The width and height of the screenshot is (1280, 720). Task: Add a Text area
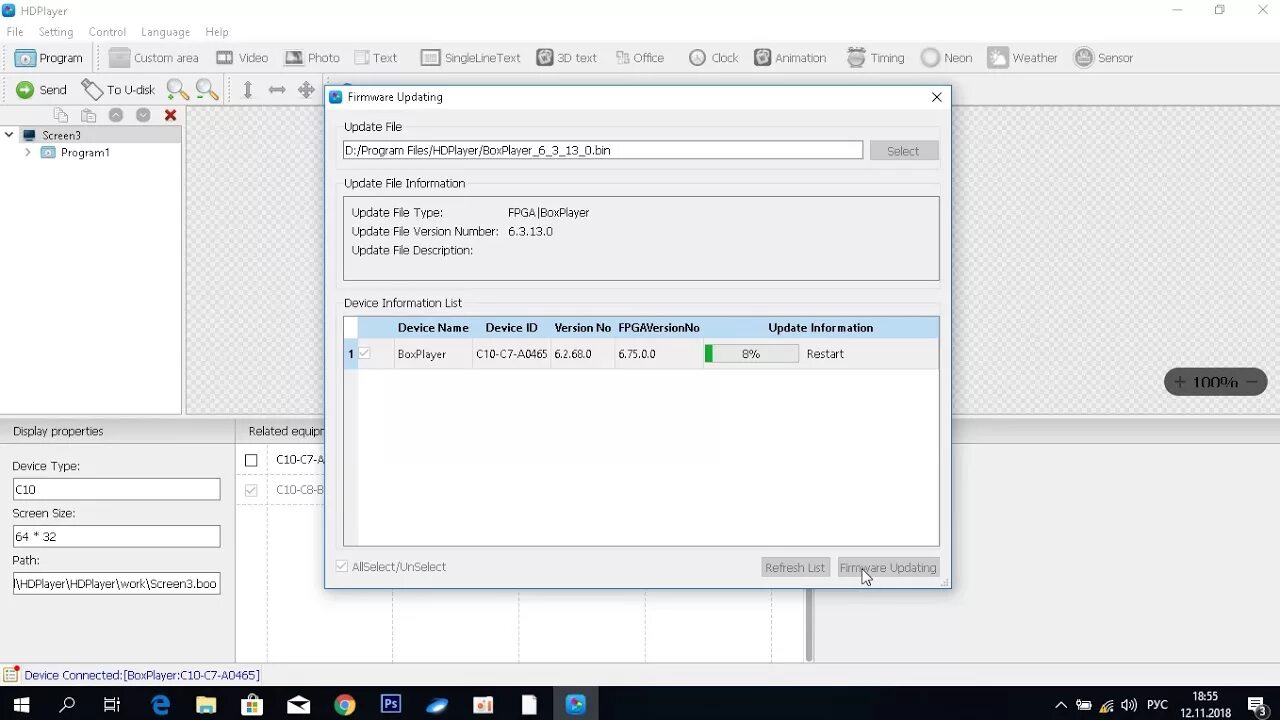376,58
